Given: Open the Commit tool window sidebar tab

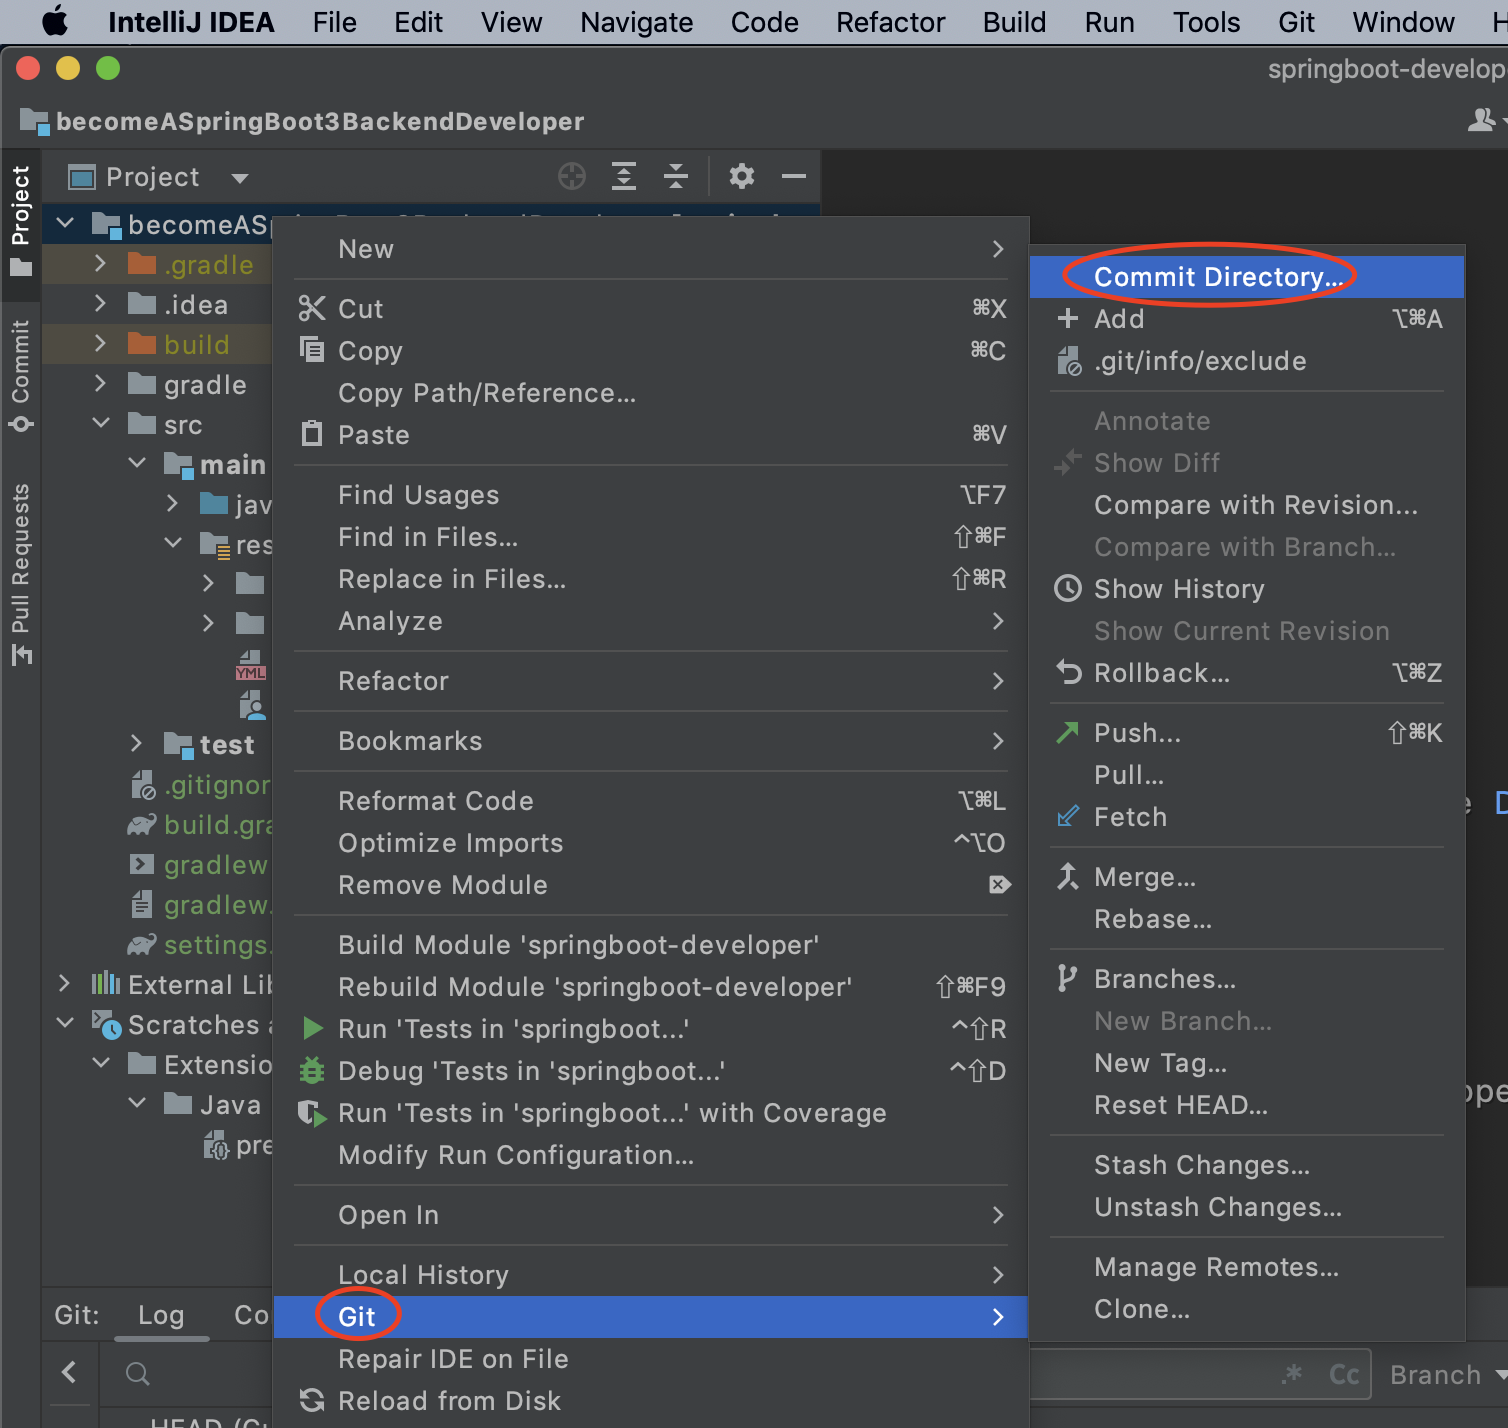Looking at the screenshot, I should tap(21, 377).
